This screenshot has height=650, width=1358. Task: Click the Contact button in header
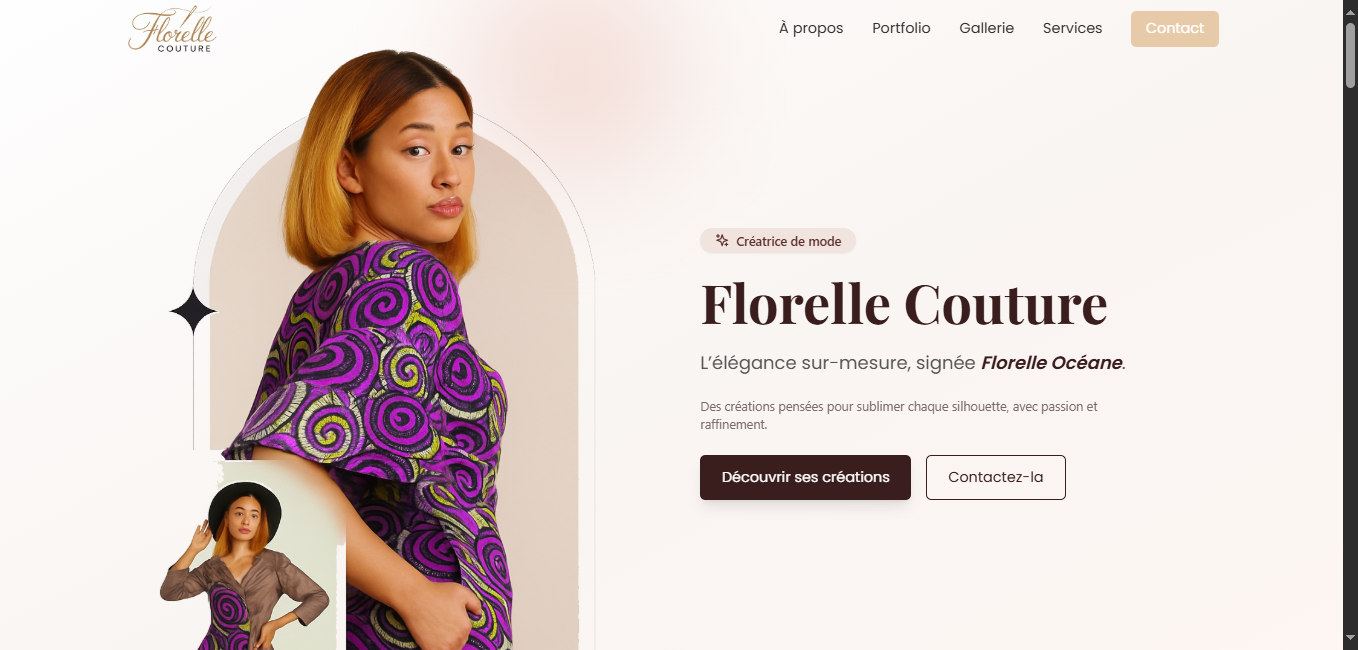pos(1174,29)
